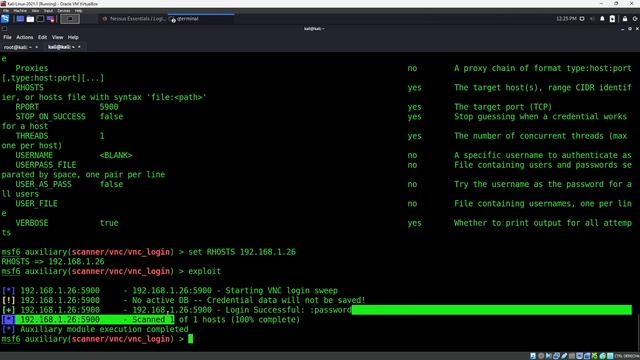This screenshot has width=640, height=360.
Task: Open the VirtualBox Help menu
Action: click(78, 11)
